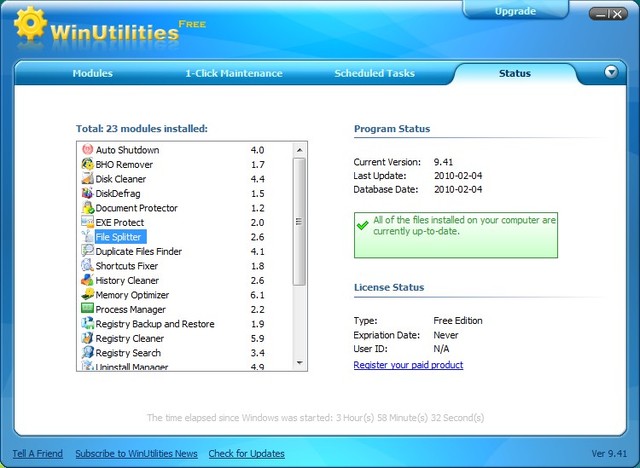Click the Auto Shutdown module icon

pos(87,149)
